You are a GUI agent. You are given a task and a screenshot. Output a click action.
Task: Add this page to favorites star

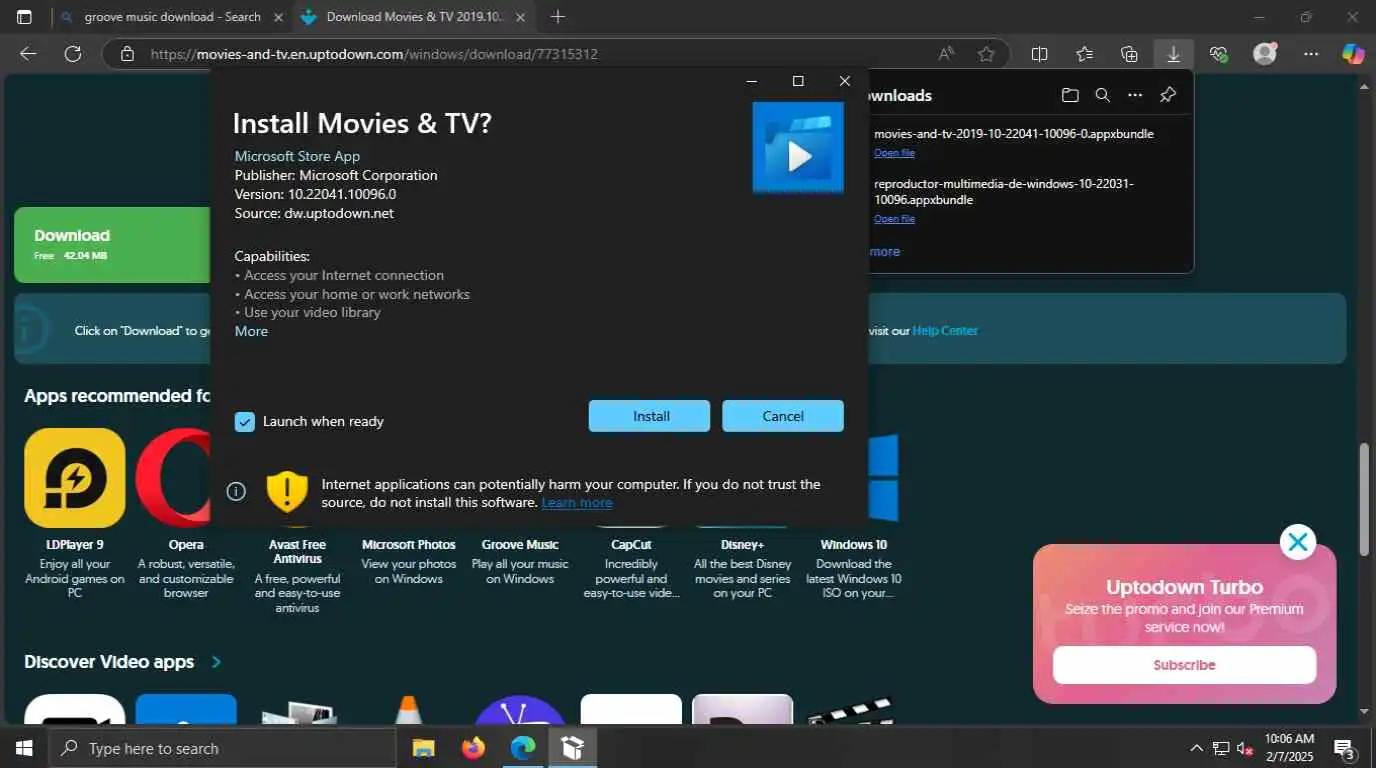point(986,54)
